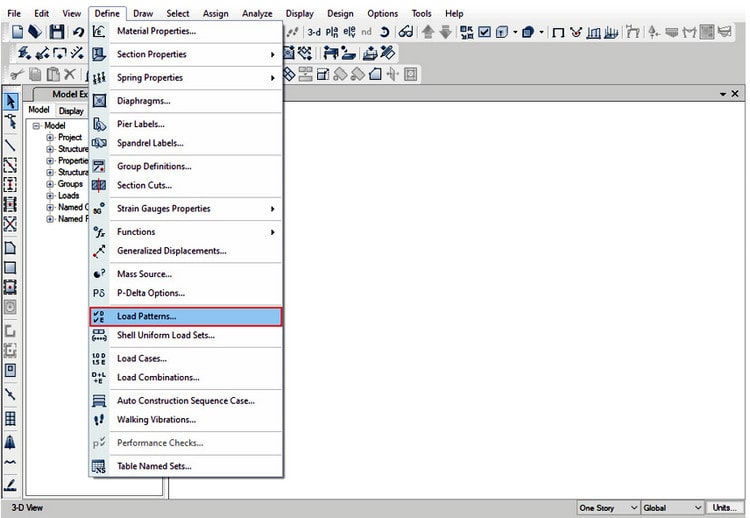The image size is (750, 518).
Task: Click the Move Down in List arrow icon
Action: coord(445,32)
